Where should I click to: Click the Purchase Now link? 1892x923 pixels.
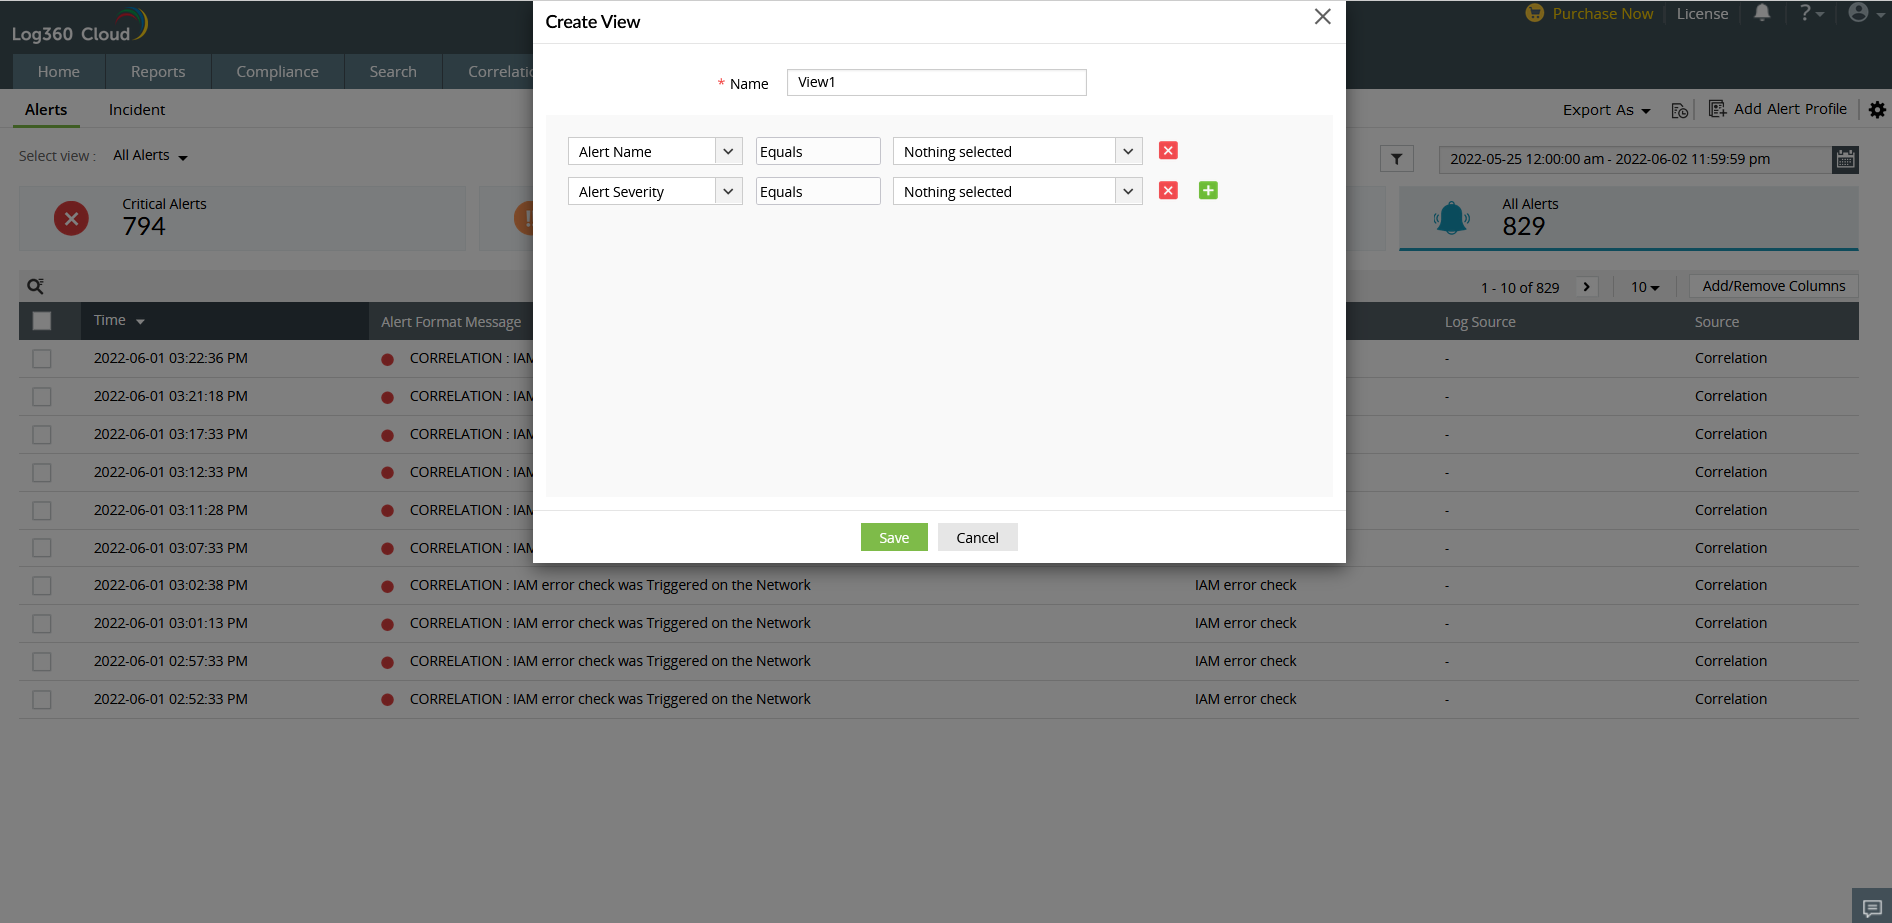pos(1602,14)
